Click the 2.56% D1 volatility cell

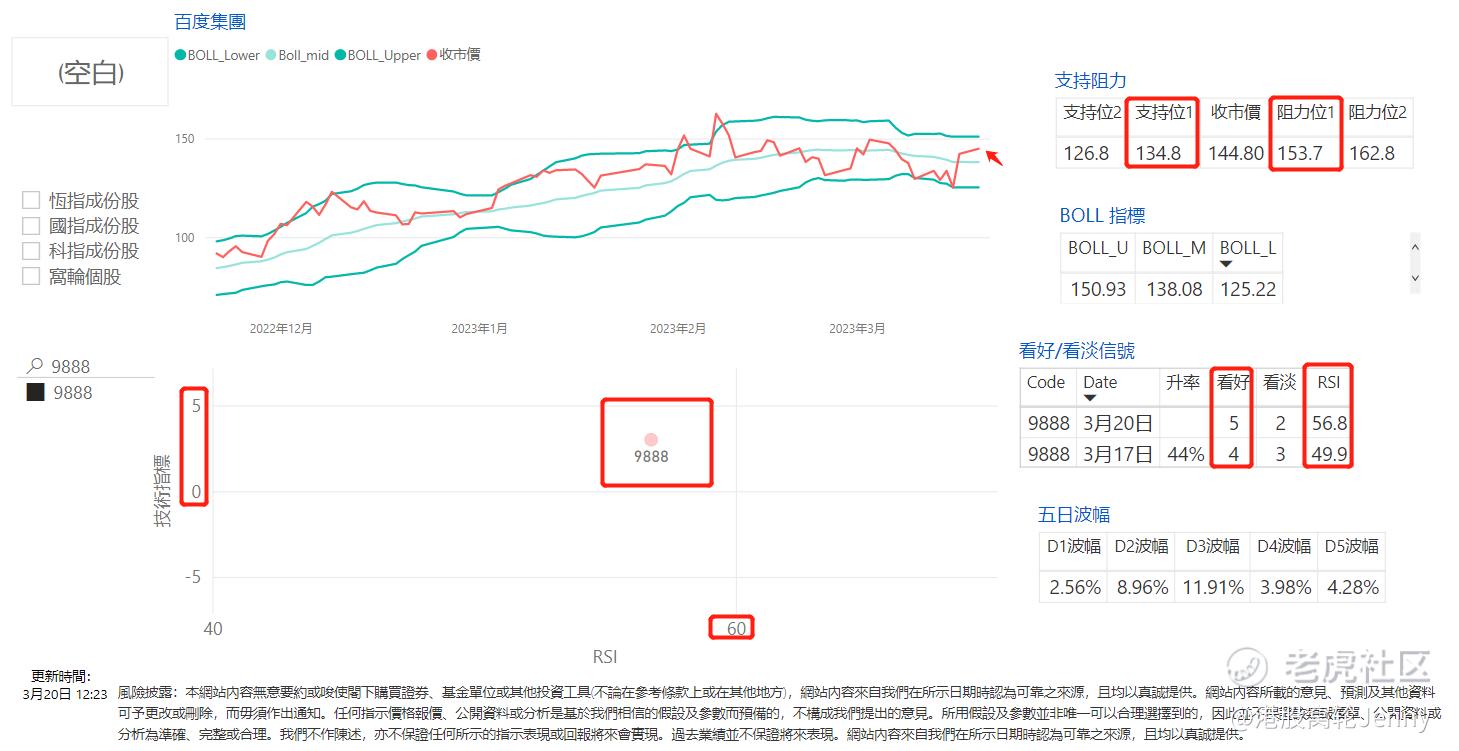click(x=1075, y=587)
